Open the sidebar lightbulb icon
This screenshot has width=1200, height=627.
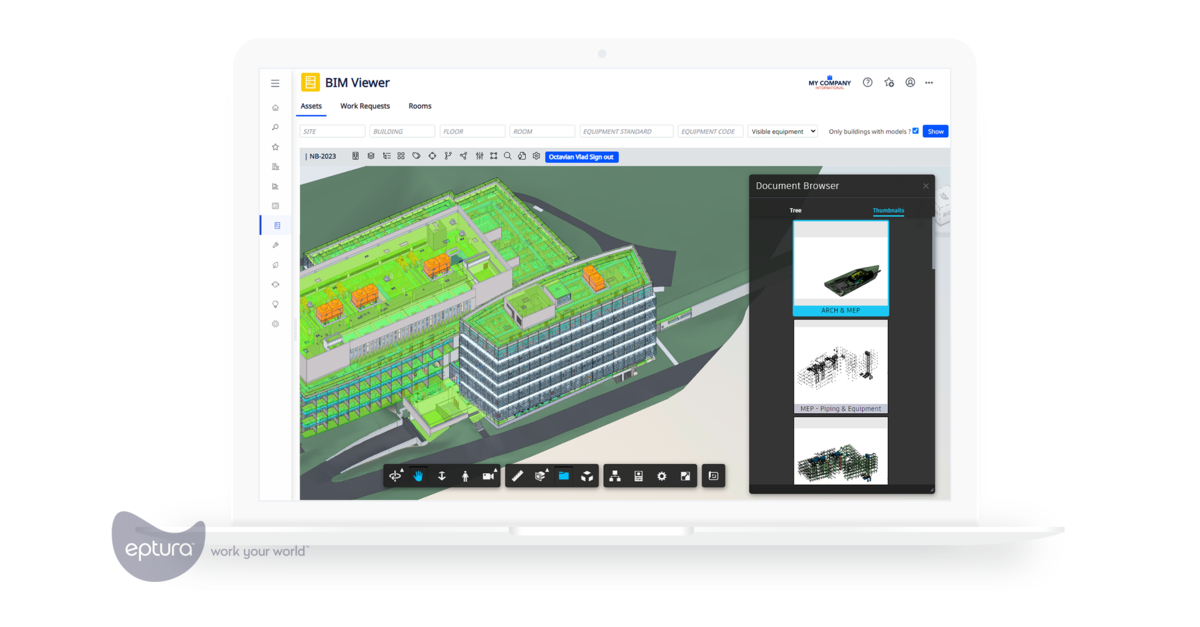[275, 304]
